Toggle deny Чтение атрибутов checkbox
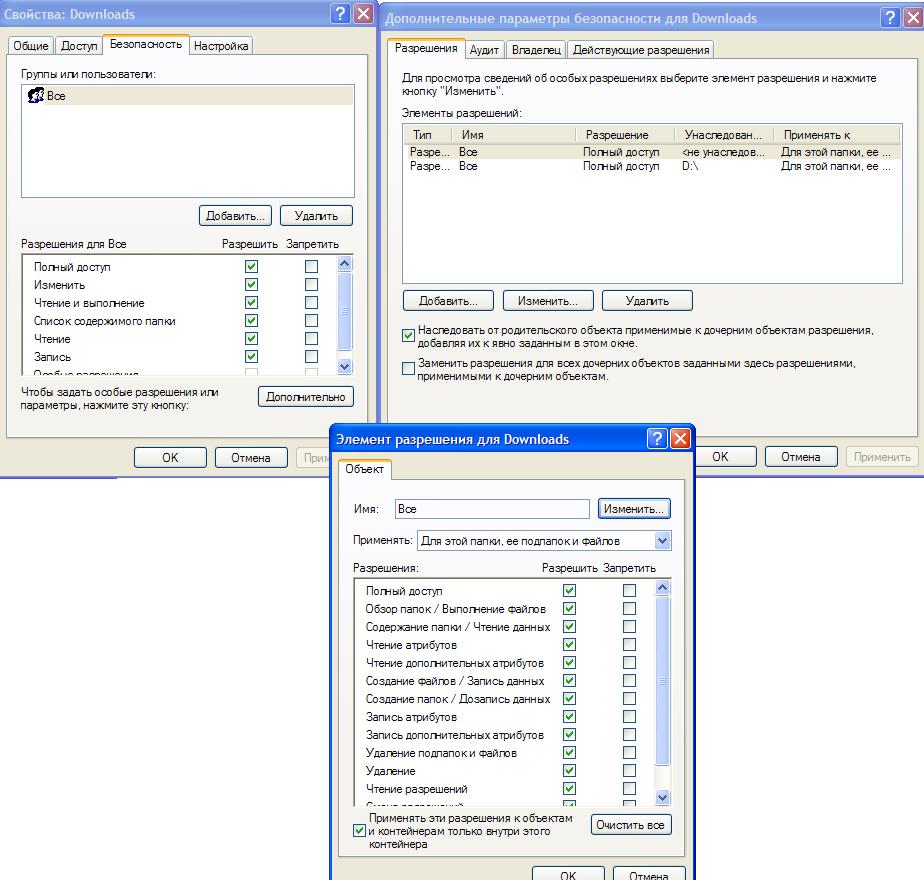The height and width of the screenshot is (880, 924). (x=629, y=644)
